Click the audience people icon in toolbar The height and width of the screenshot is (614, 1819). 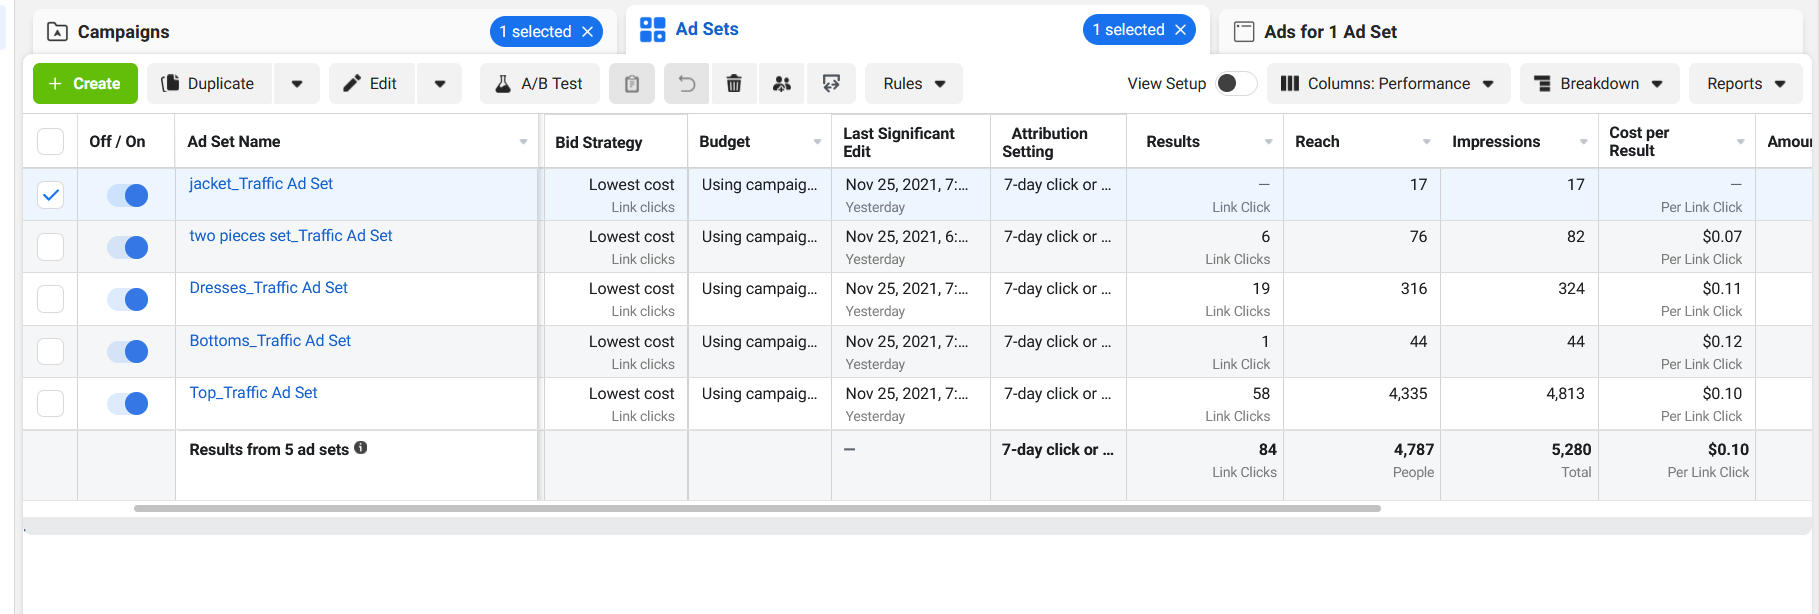point(782,84)
